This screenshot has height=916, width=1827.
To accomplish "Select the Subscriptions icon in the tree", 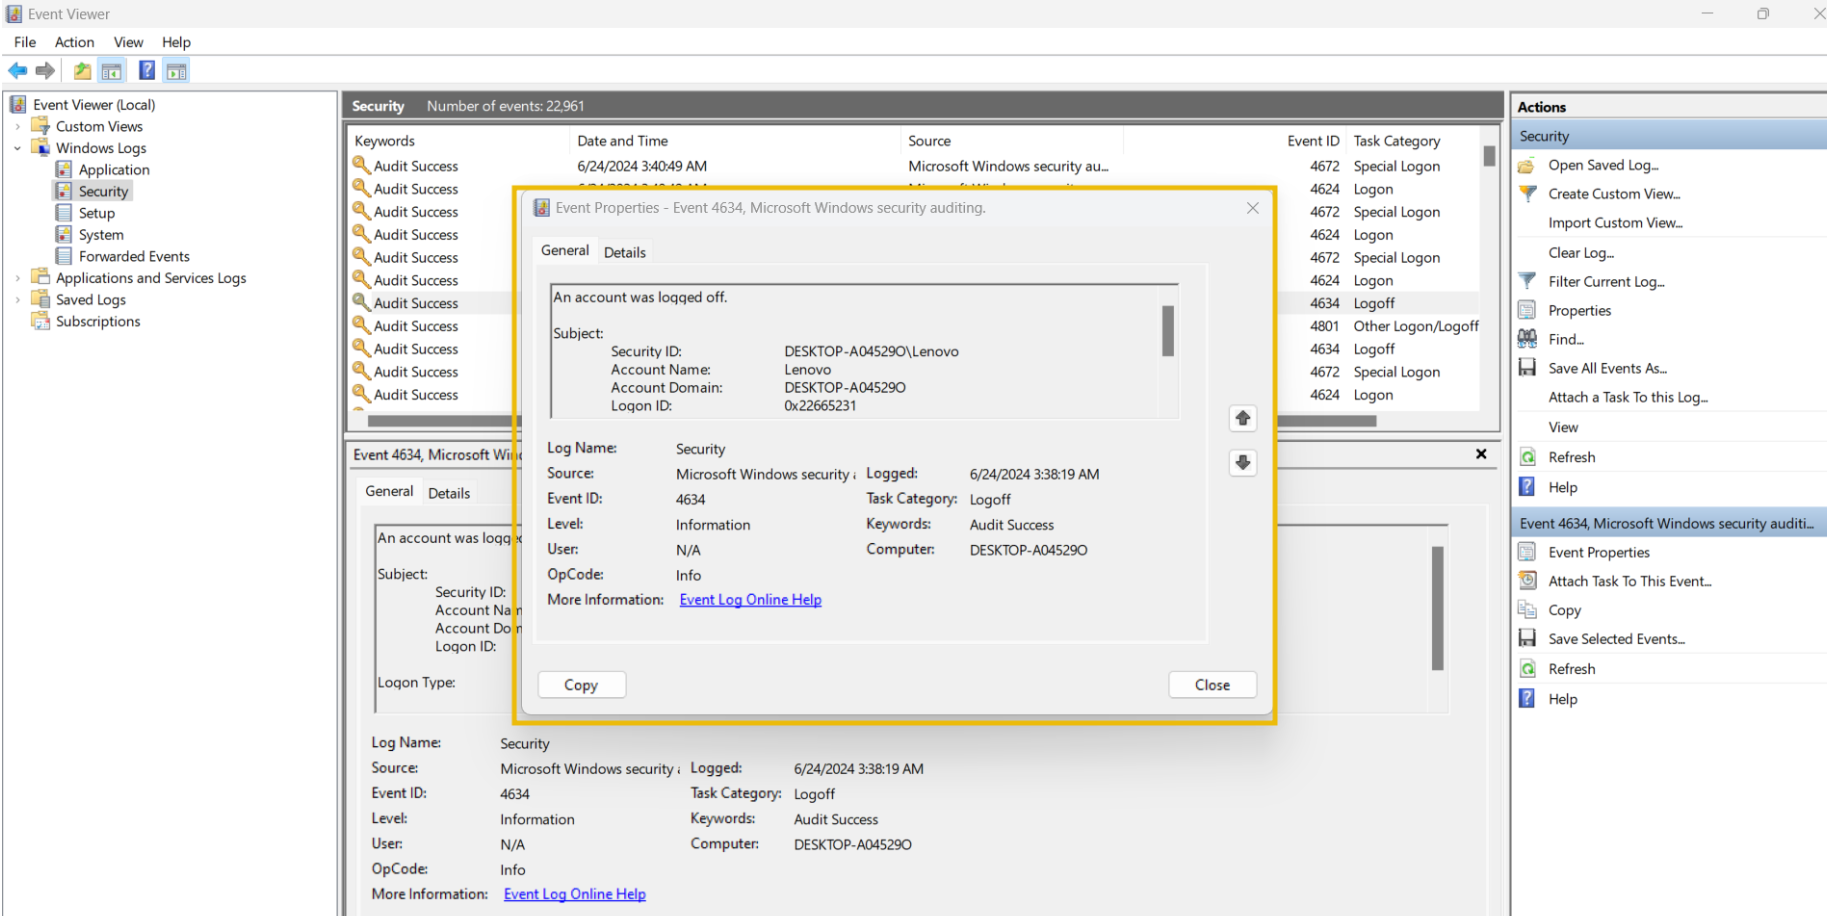I will [40, 321].
